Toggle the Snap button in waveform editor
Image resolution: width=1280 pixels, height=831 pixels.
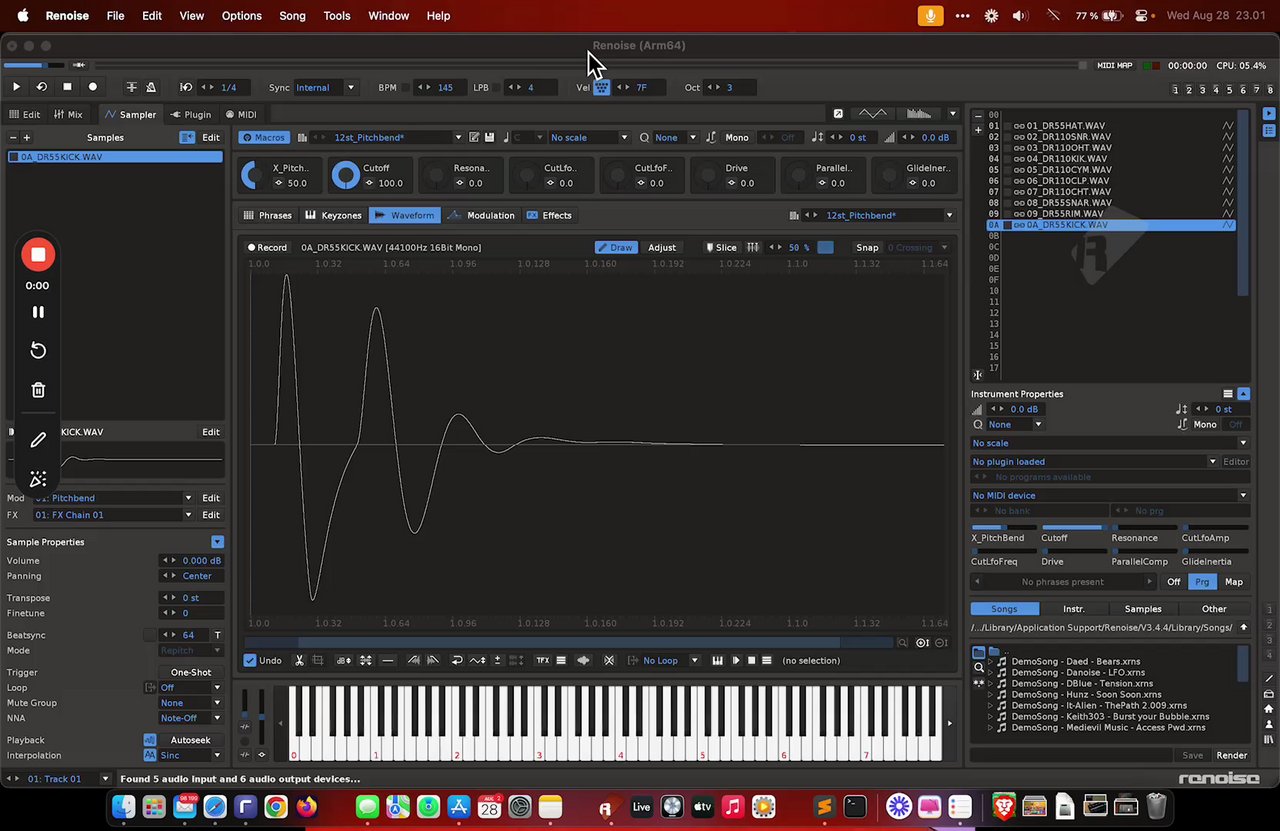coord(867,247)
